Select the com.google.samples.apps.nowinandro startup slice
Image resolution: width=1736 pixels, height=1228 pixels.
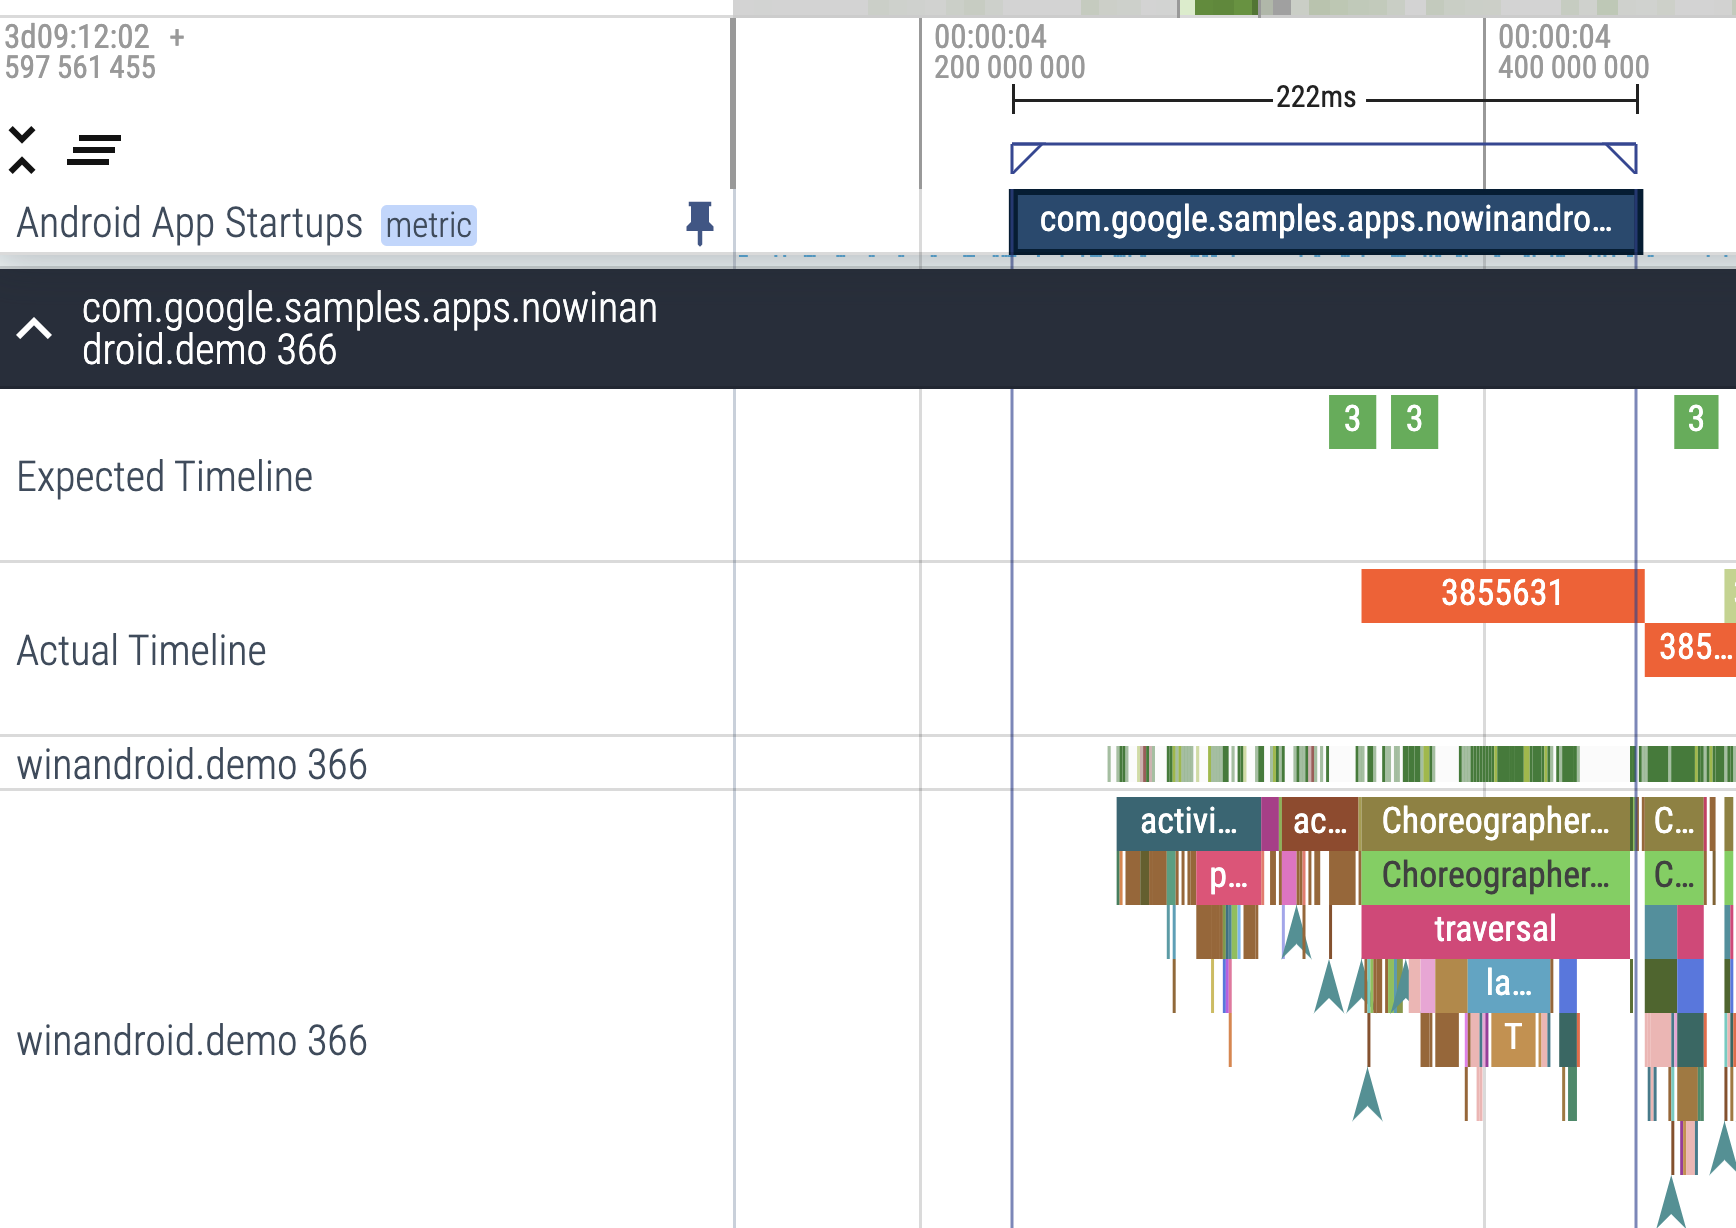[x=1325, y=220]
